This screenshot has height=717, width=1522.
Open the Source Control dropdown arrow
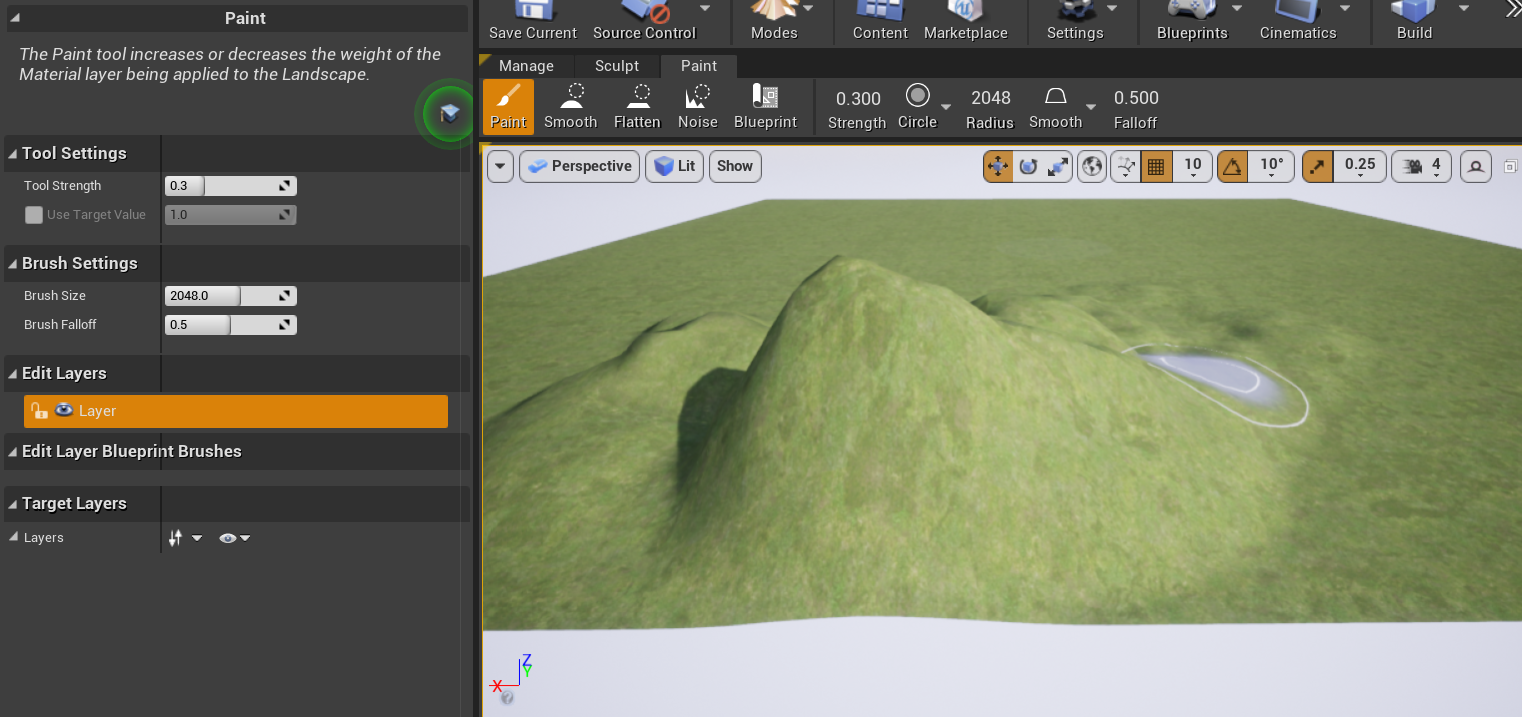pyautogui.click(x=705, y=8)
